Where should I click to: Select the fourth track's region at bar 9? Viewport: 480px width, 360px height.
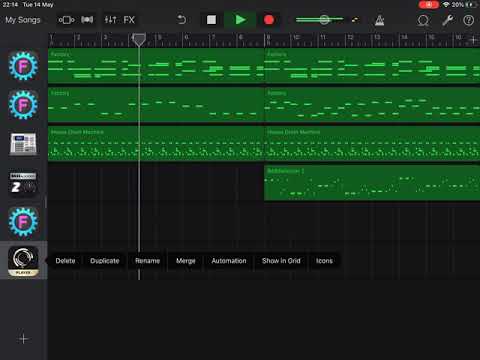pyautogui.click(x=372, y=183)
